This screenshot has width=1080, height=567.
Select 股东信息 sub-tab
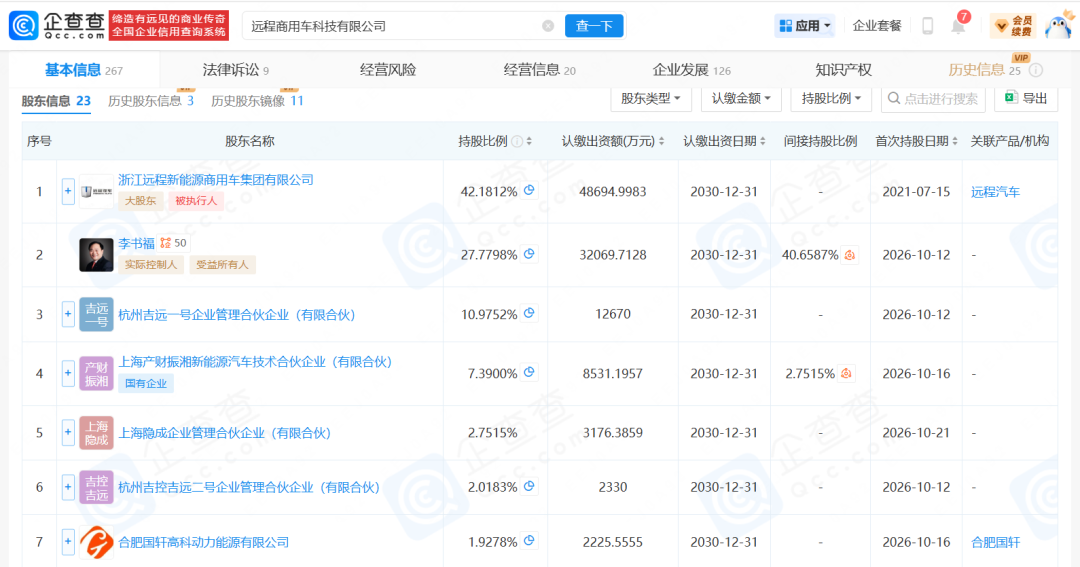(x=56, y=101)
